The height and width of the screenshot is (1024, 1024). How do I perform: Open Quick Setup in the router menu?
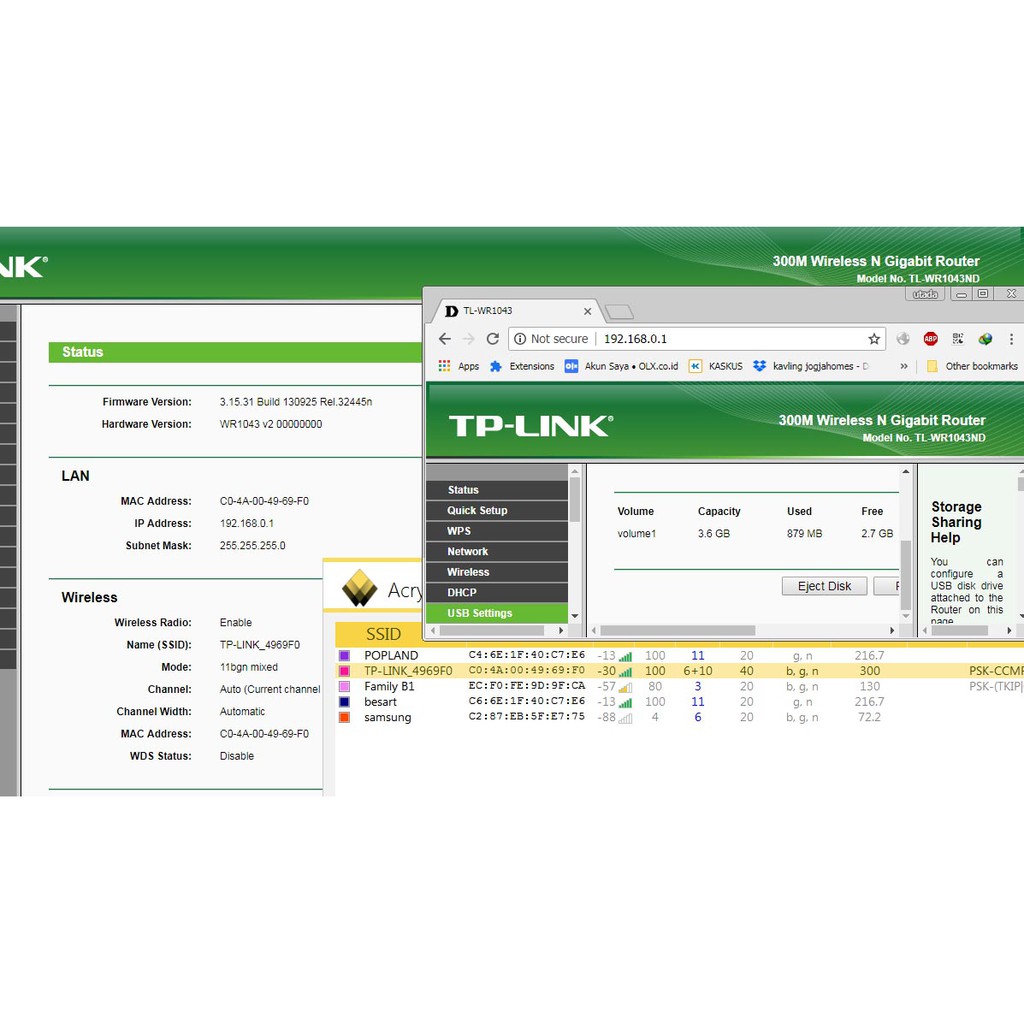[x=497, y=511]
